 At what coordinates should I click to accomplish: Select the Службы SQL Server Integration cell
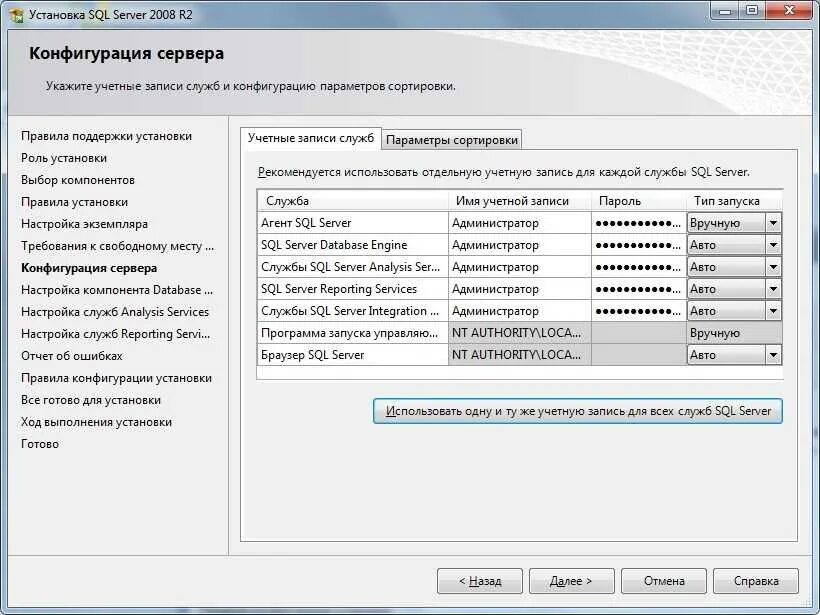[353, 311]
